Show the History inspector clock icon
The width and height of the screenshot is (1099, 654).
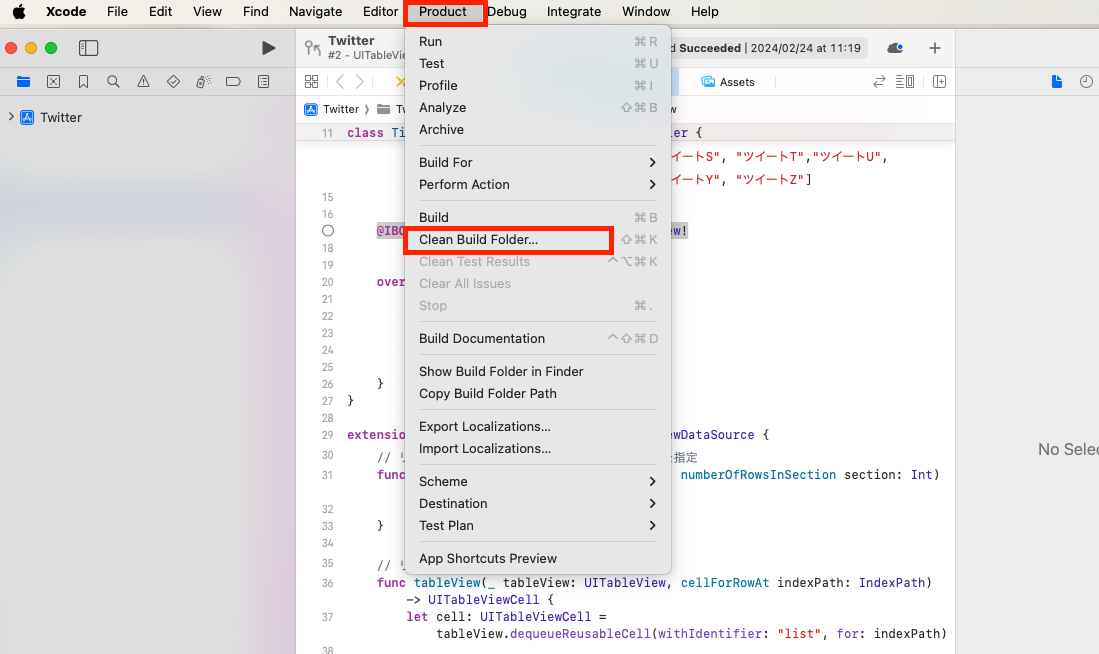tap(1086, 81)
